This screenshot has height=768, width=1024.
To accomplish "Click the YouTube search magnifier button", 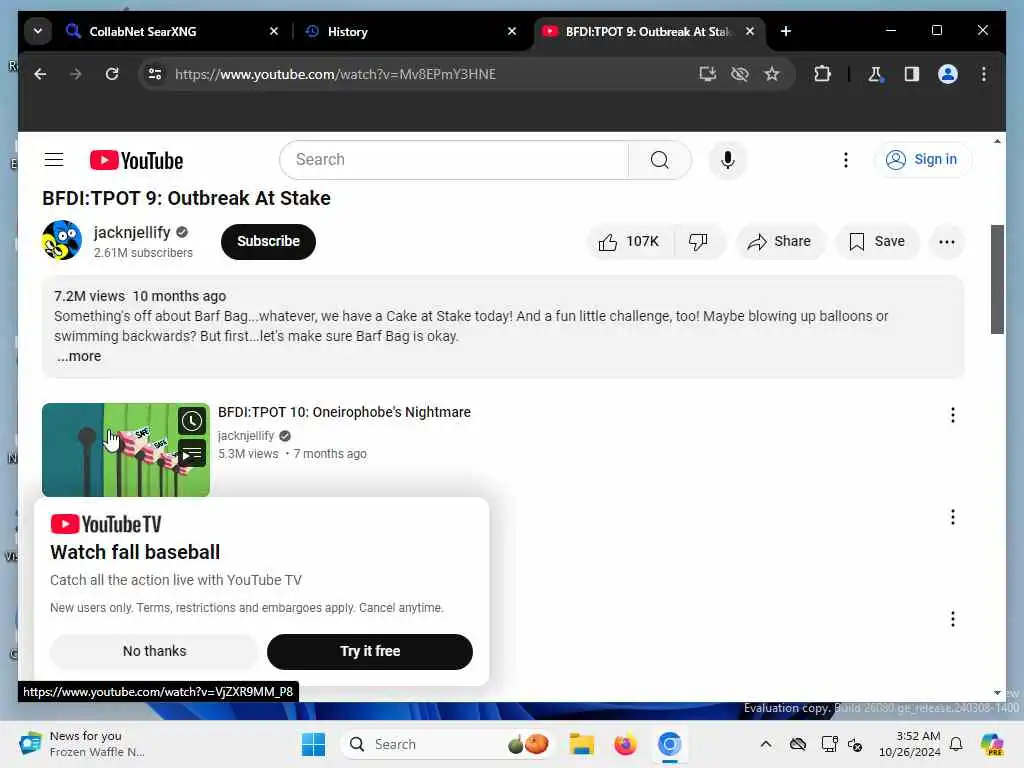I will click(x=660, y=160).
